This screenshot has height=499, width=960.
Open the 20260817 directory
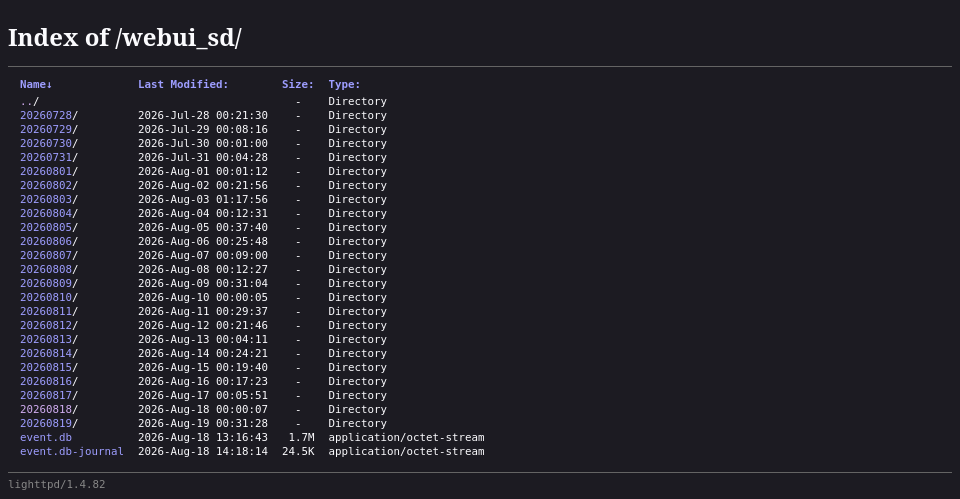pyautogui.click(x=46, y=396)
